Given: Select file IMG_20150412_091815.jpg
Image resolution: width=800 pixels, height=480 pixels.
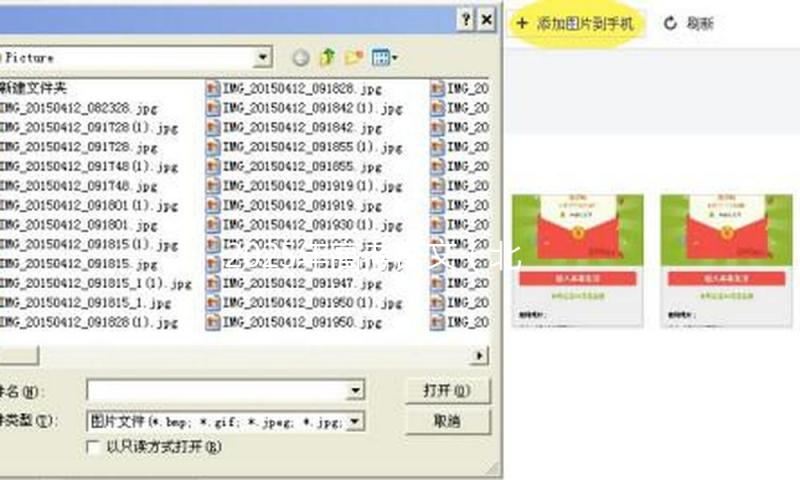Looking at the screenshot, I should (x=78, y=264).
